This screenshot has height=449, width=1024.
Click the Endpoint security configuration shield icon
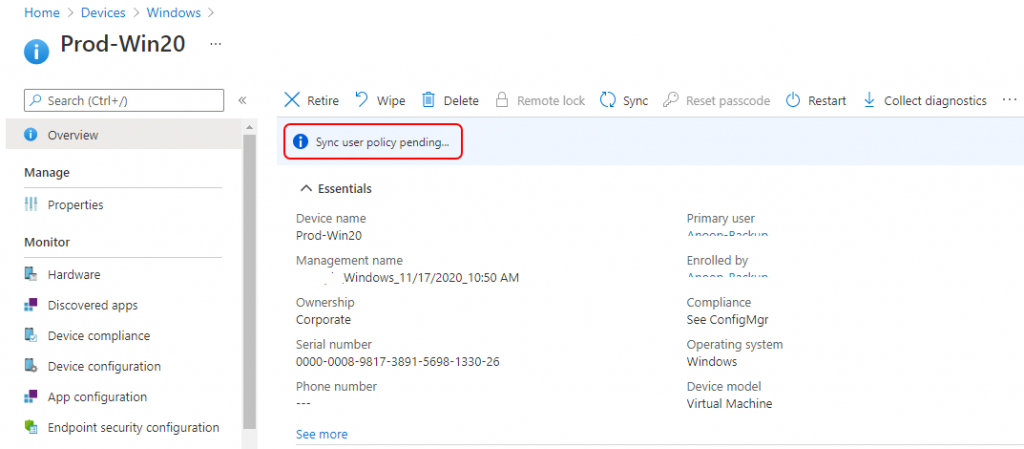pyautogui.click(x=31, y=427)
